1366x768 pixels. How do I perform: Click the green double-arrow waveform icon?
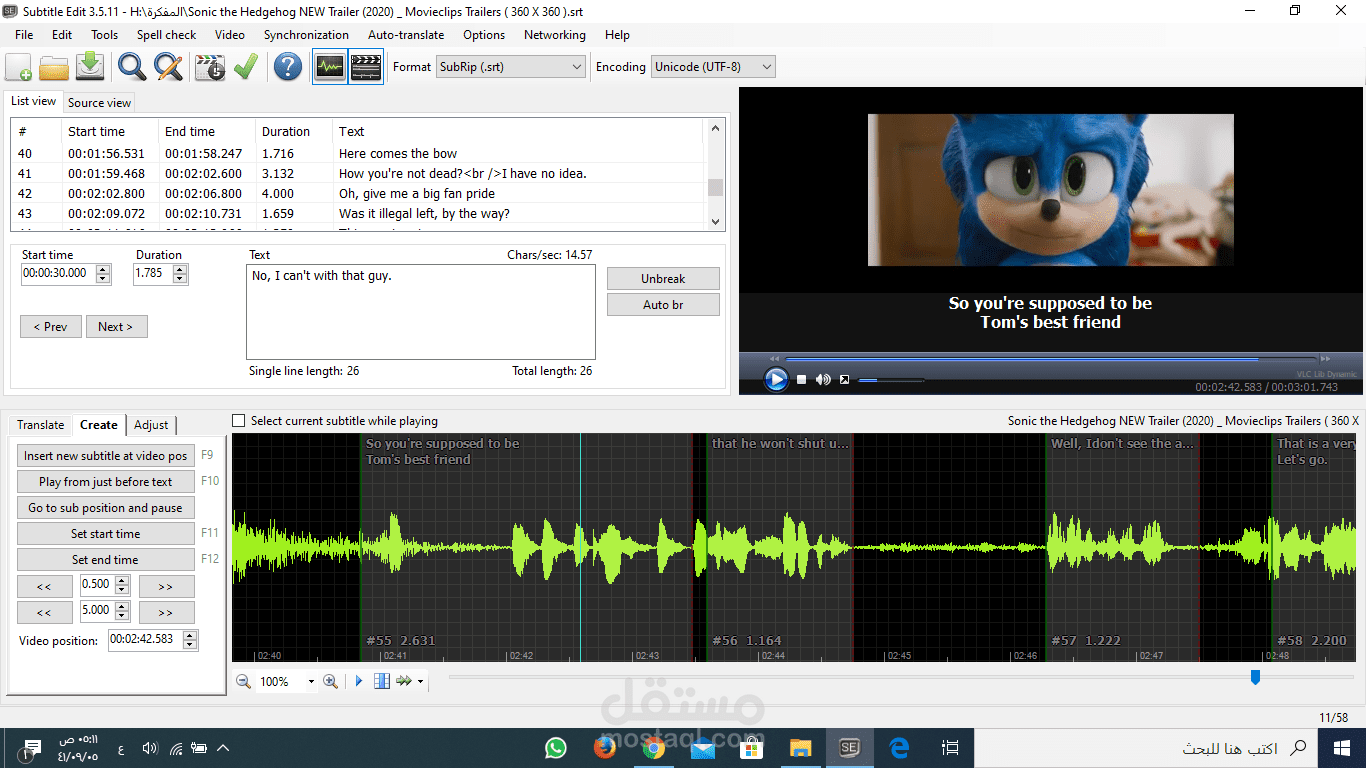[x=404, y=681]
